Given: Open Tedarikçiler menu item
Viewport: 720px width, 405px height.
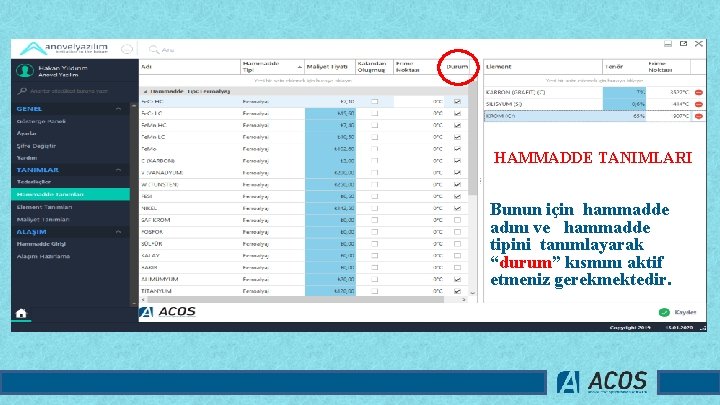Looking at the screenshot, I should pos(34,182).
